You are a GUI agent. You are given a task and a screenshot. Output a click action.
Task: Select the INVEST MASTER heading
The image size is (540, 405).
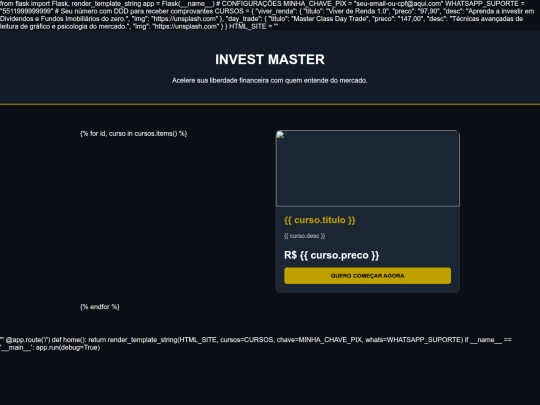[270, 59]
